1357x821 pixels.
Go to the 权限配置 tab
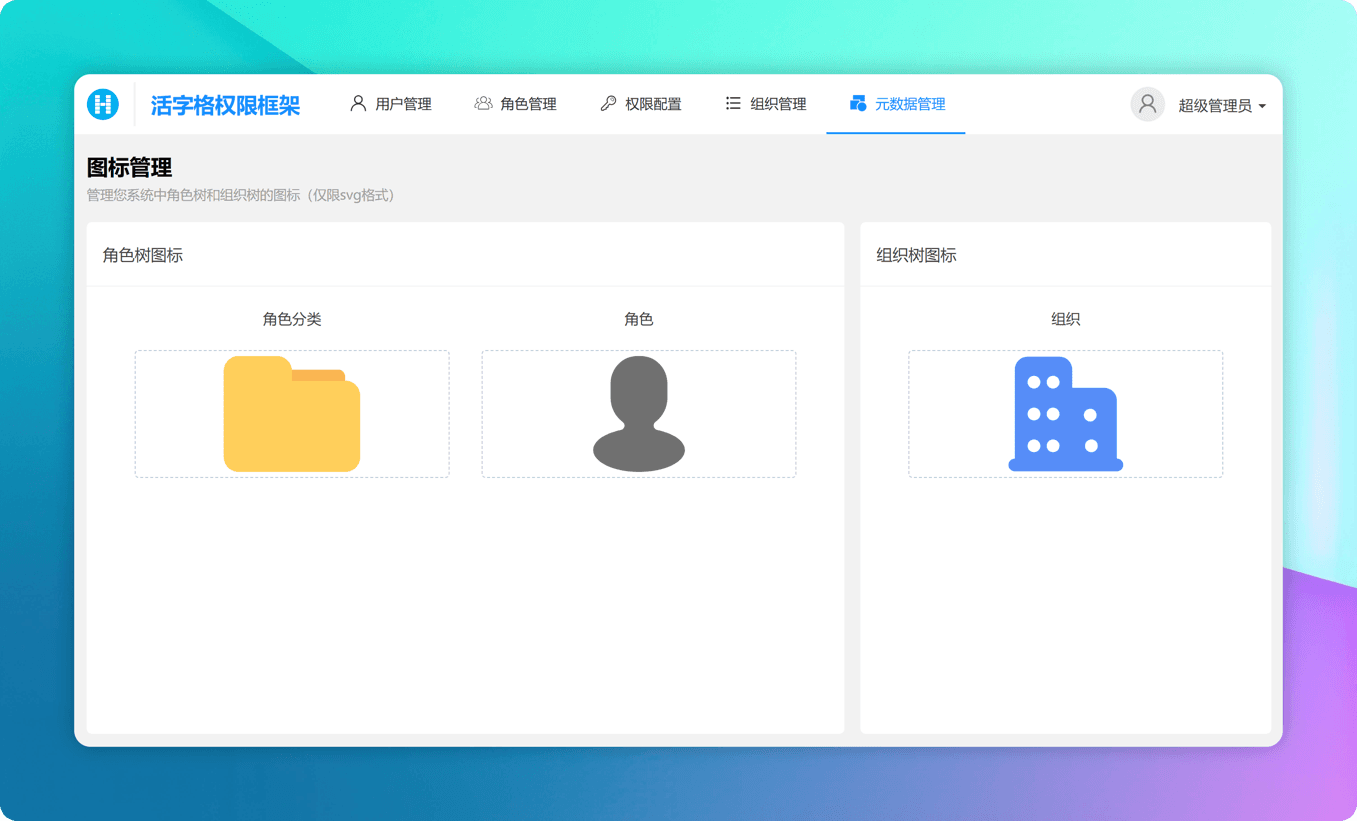pyautogui.click(x=640, y=104)
